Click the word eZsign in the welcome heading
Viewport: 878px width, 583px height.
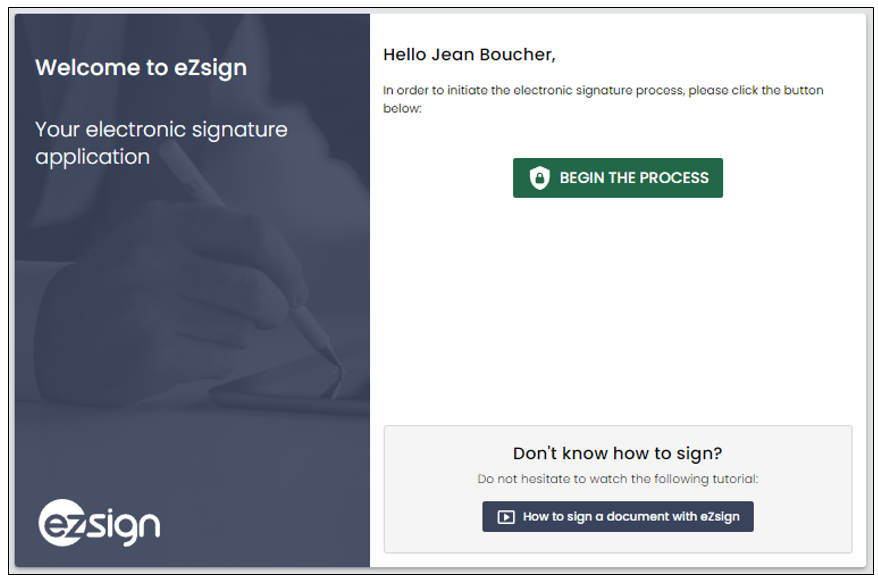click(x=211, y=69)
